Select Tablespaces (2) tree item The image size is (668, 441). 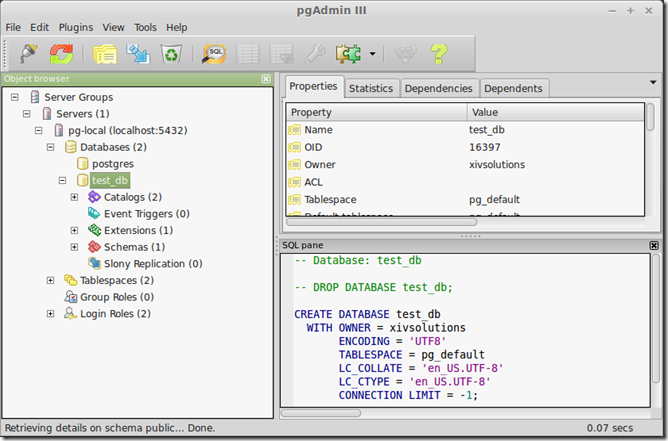pos(117,280)
